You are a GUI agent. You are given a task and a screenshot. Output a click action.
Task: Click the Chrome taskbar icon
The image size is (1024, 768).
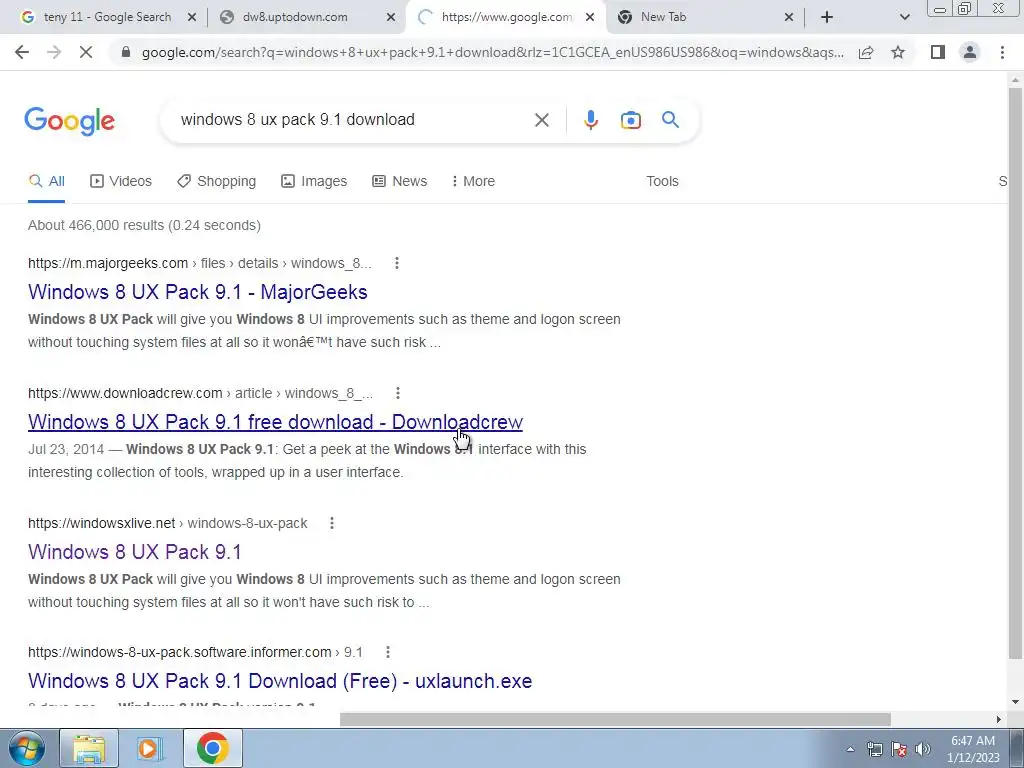[212, 748]
